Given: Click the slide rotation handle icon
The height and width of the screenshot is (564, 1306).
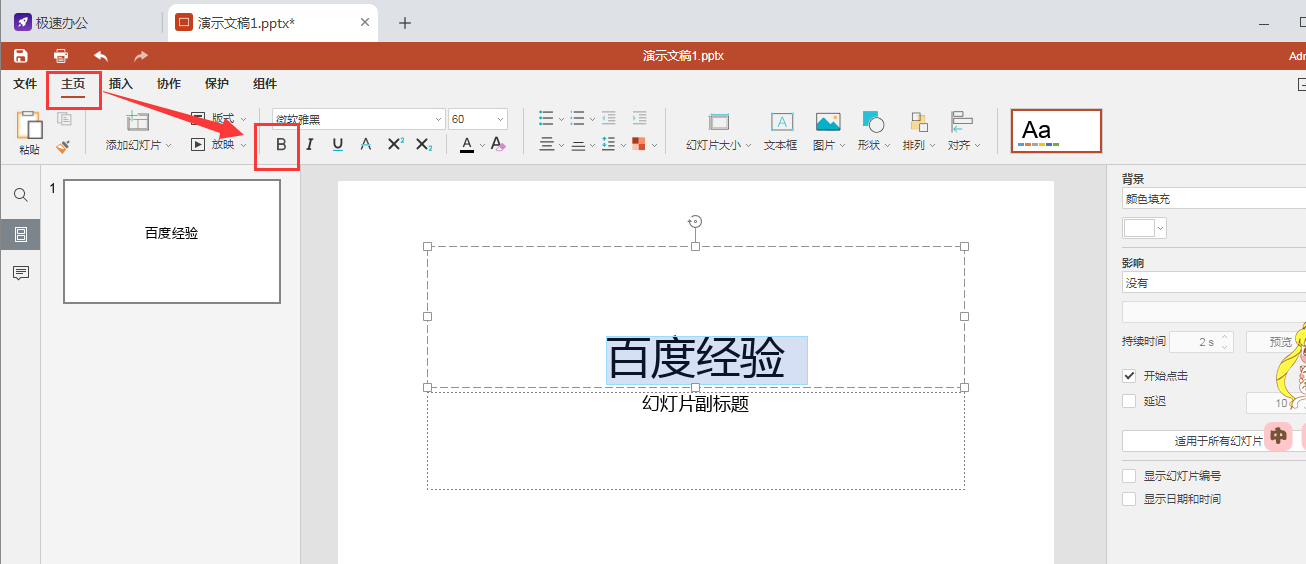Looking at the screenshot, I should (695, 222).
